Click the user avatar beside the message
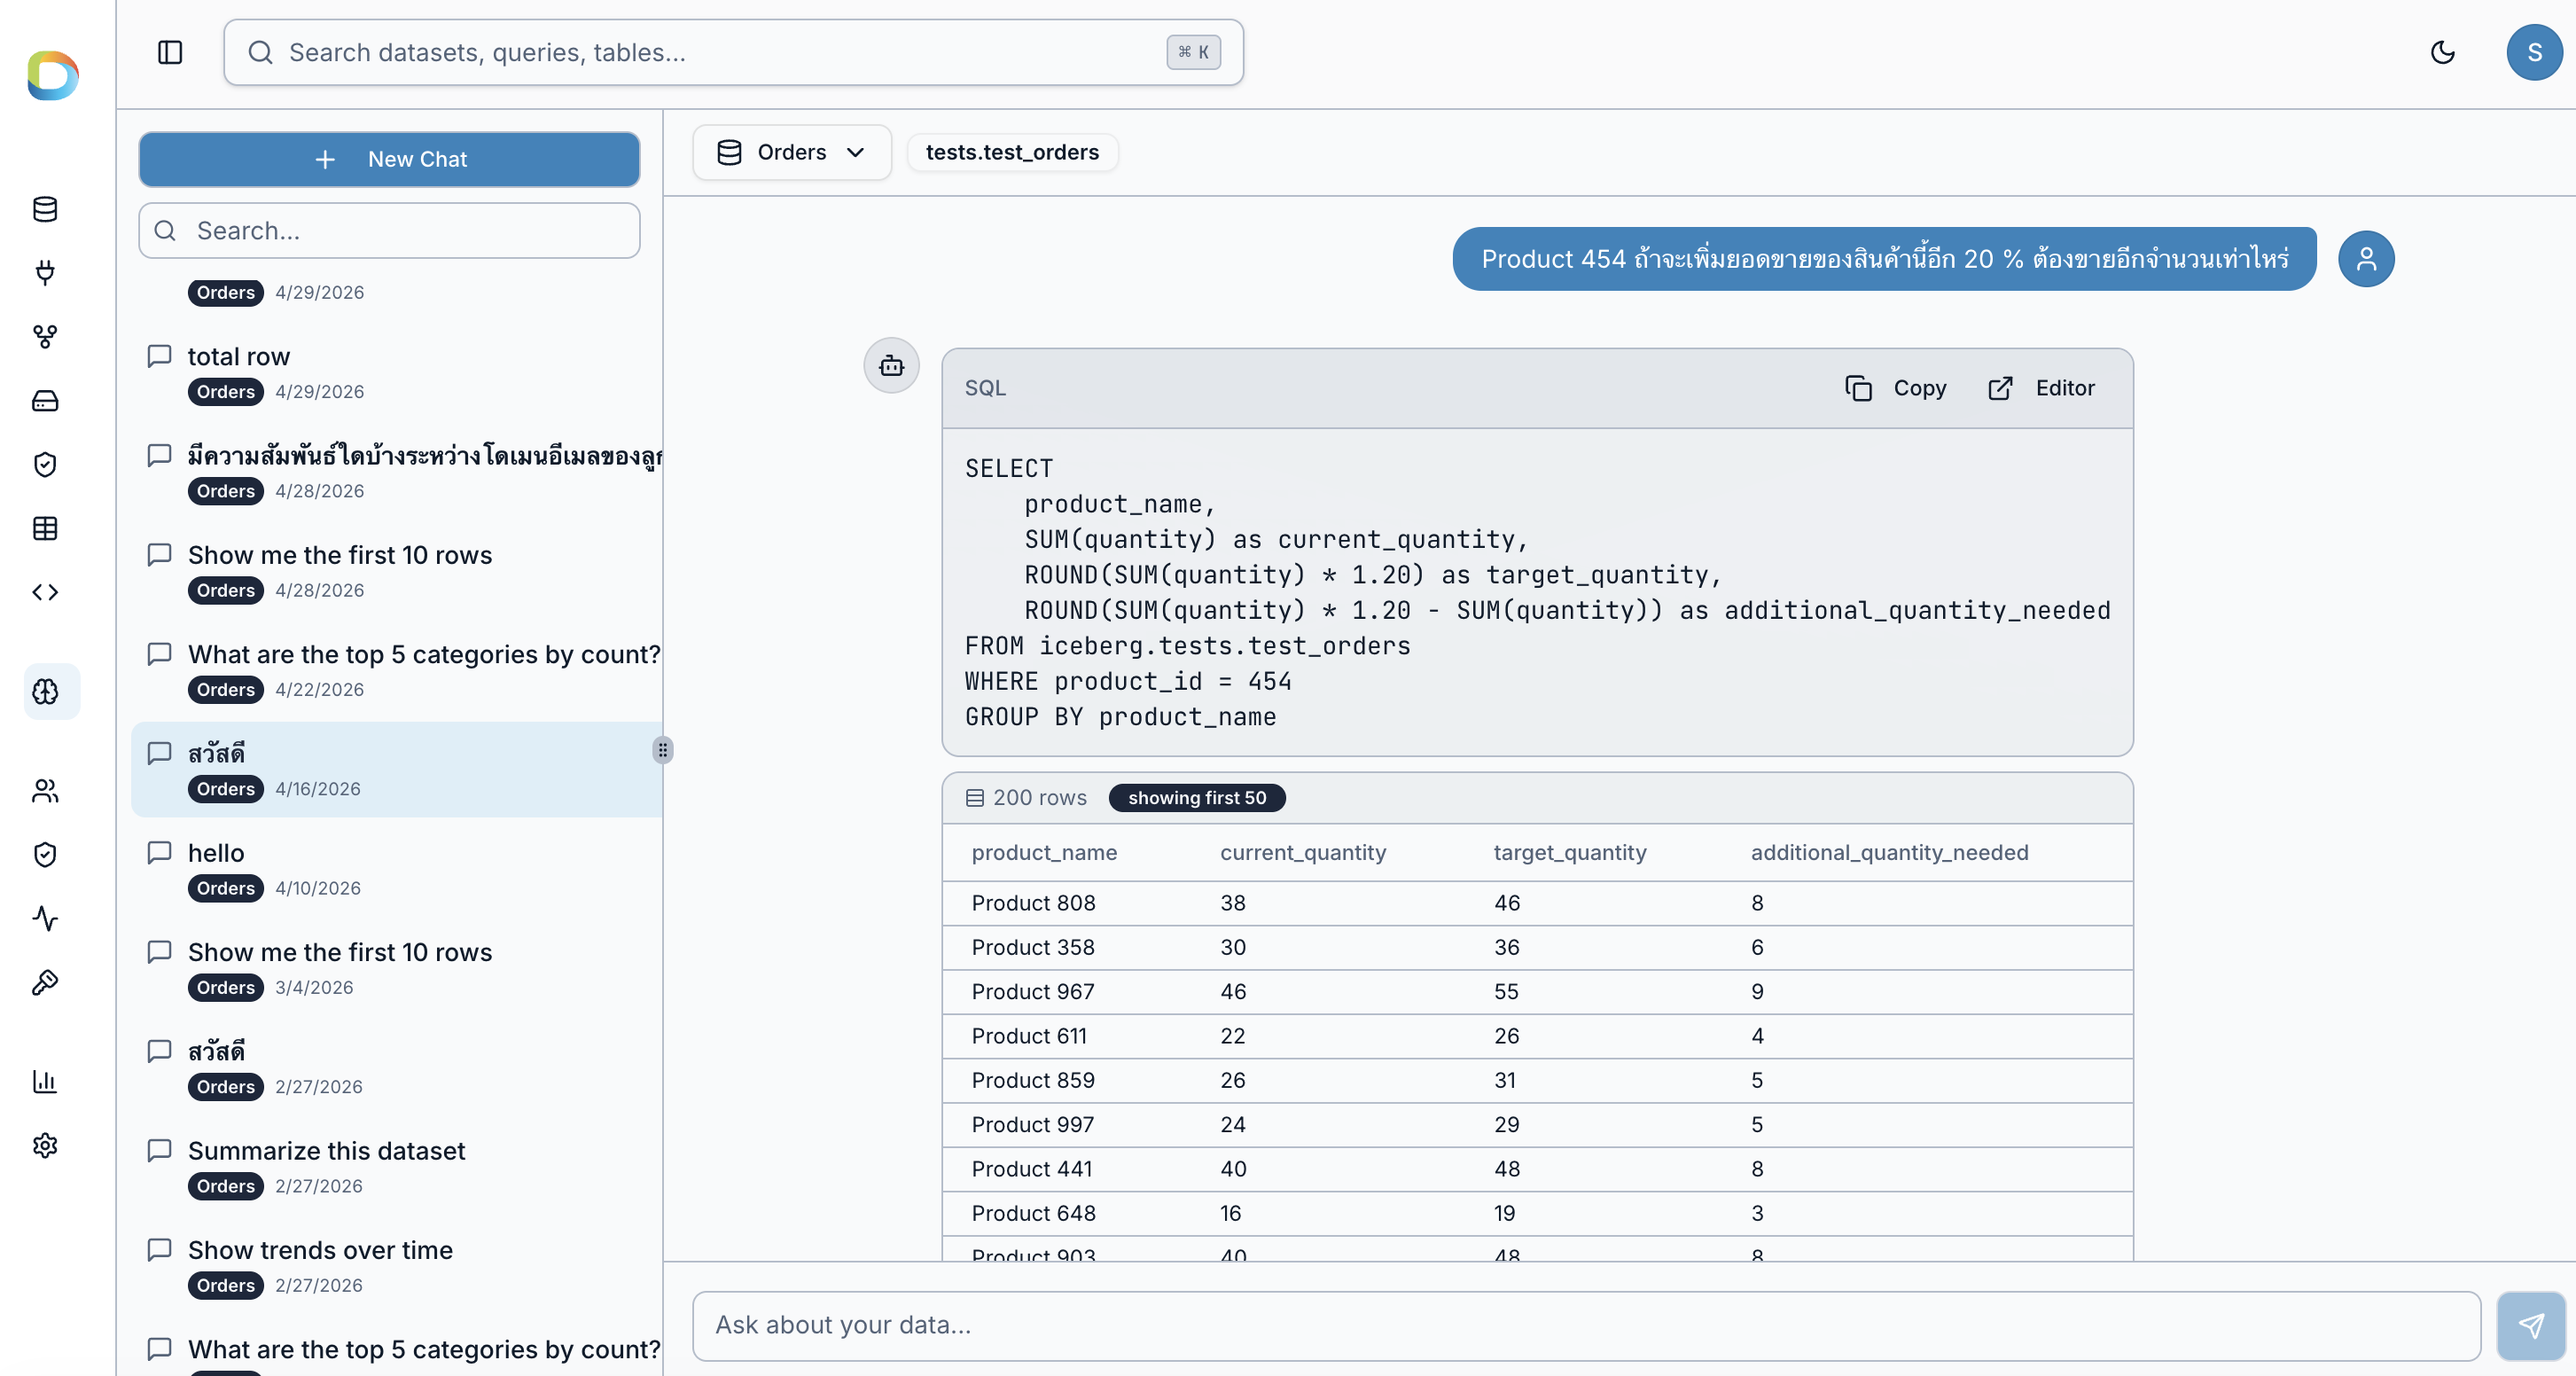 coord(2366,259)
